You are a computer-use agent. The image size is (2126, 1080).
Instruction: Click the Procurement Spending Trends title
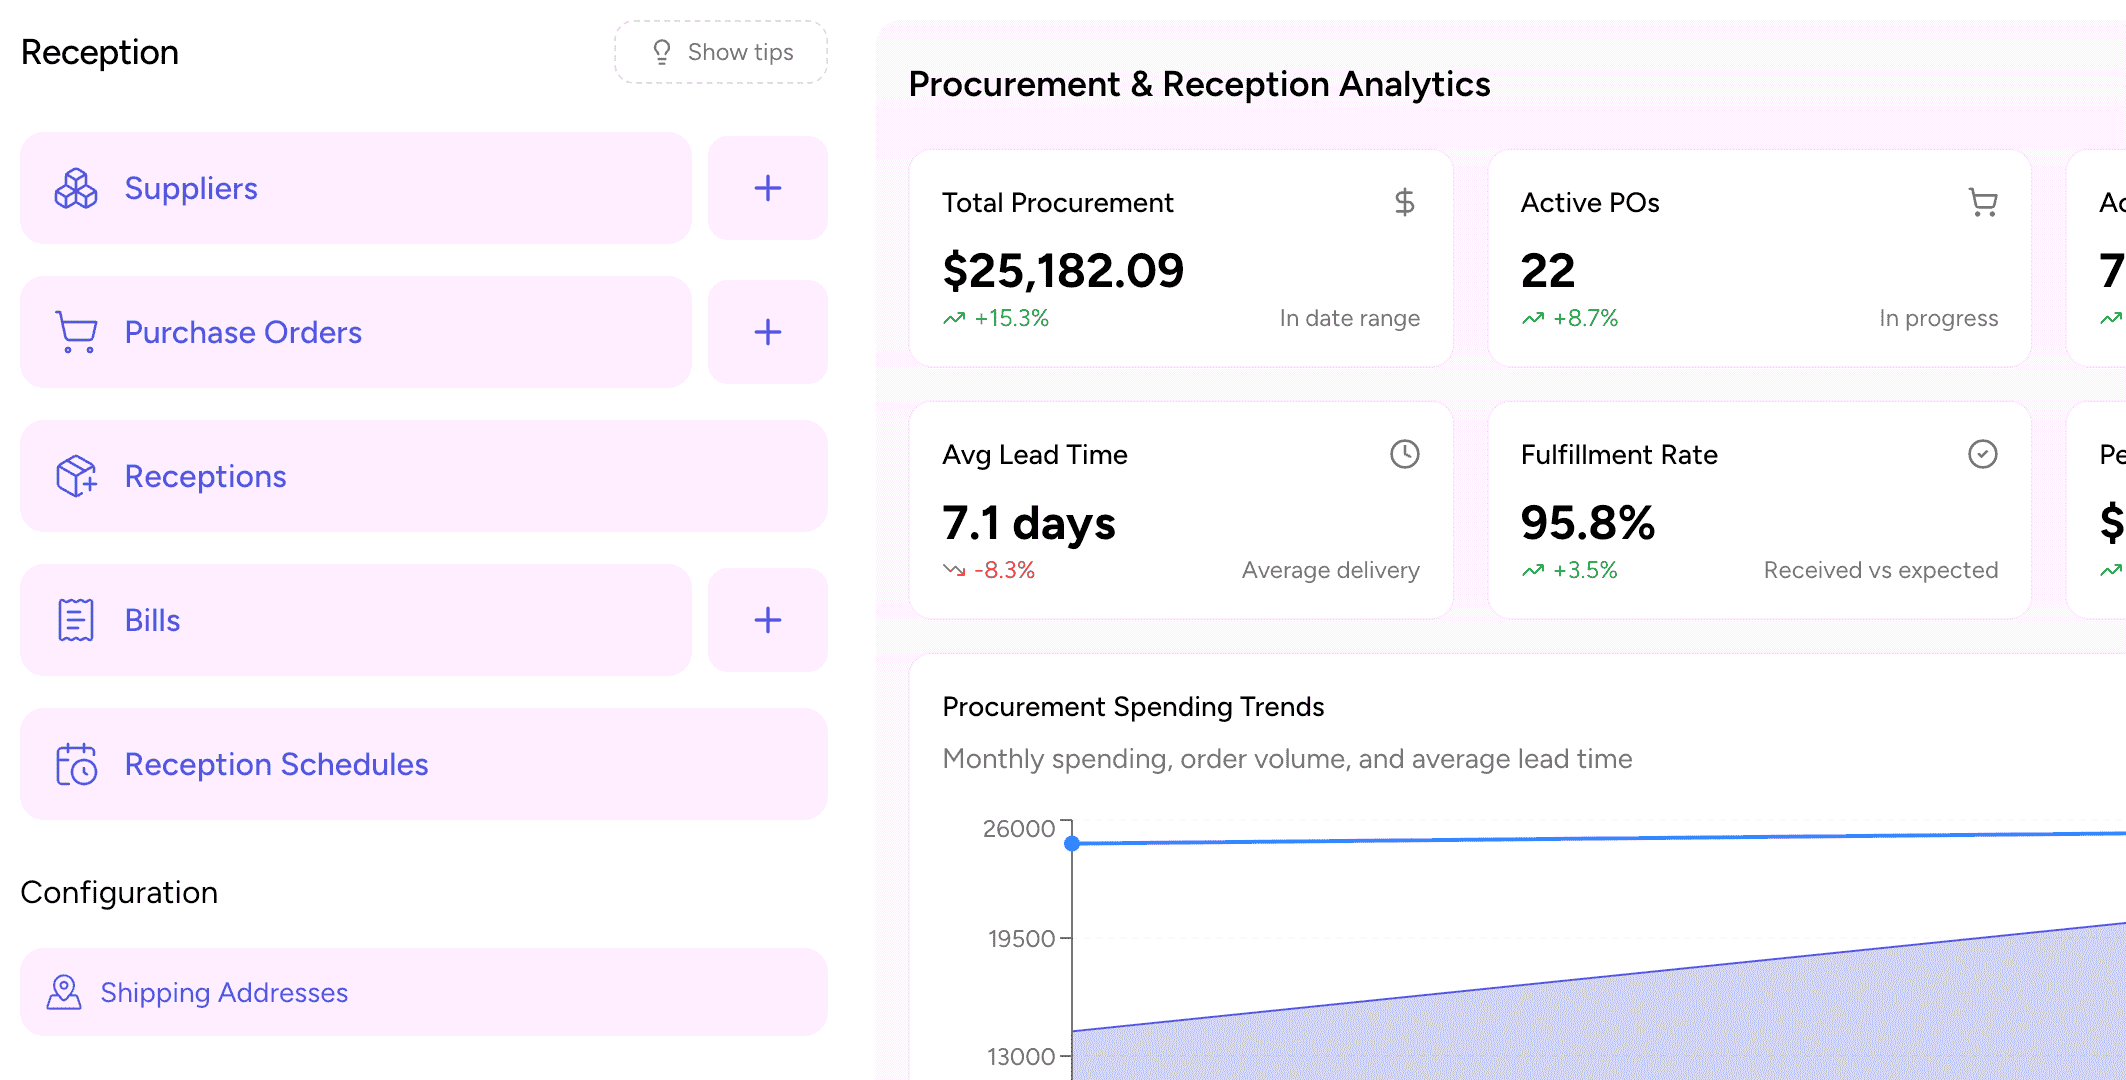pos(1133,707)
